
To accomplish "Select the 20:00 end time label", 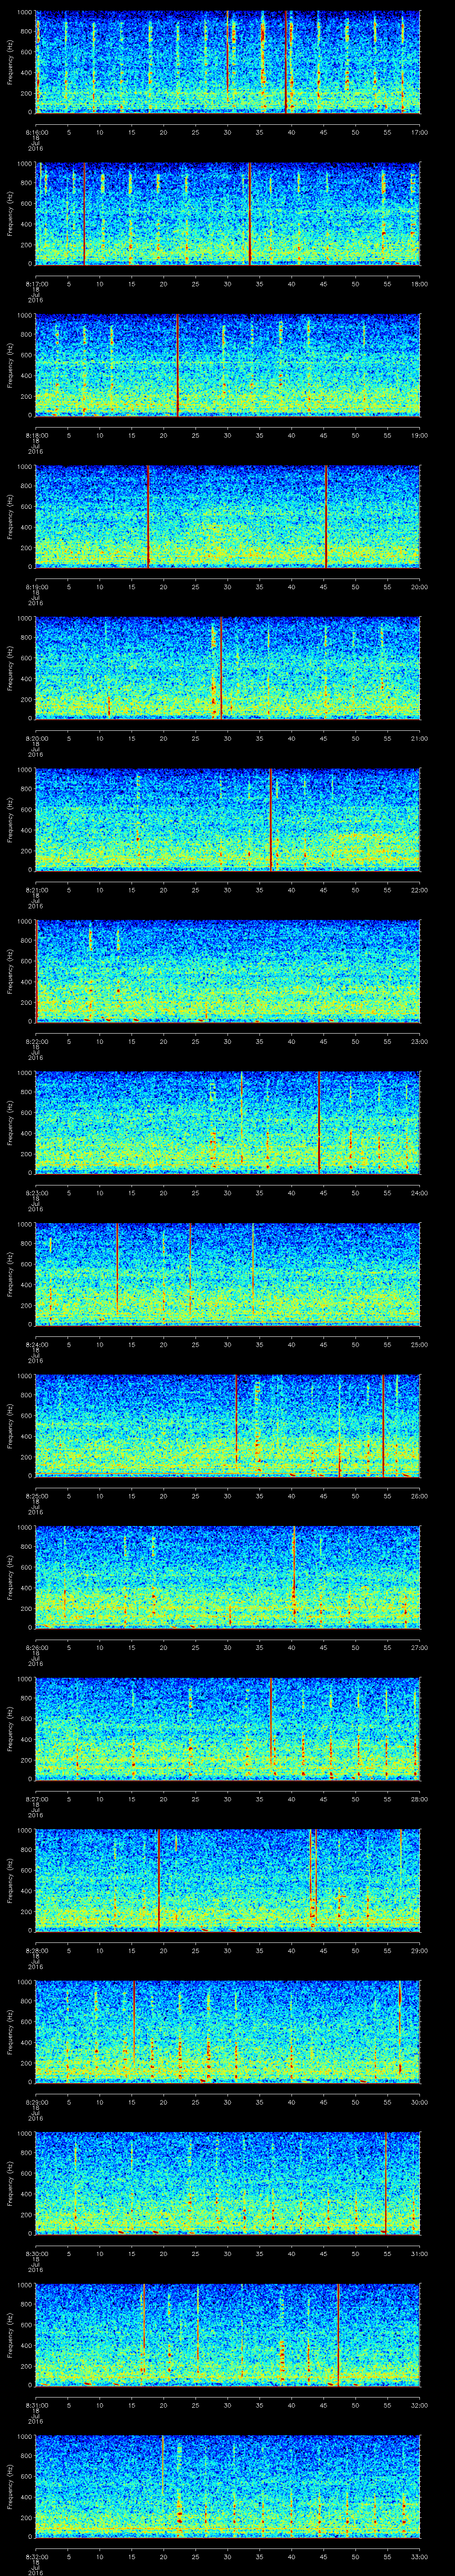I will [419, 586].
